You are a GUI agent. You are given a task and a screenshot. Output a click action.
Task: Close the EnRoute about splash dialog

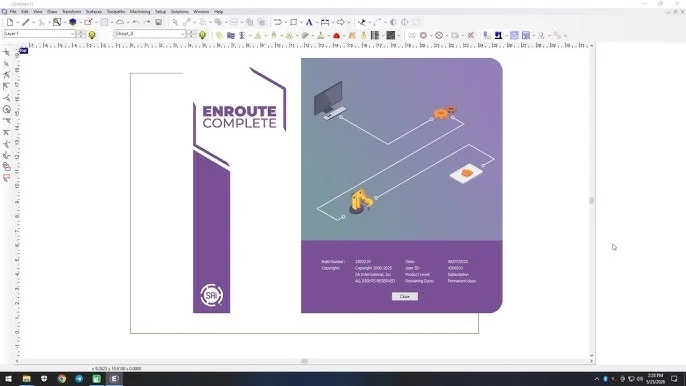405,296
